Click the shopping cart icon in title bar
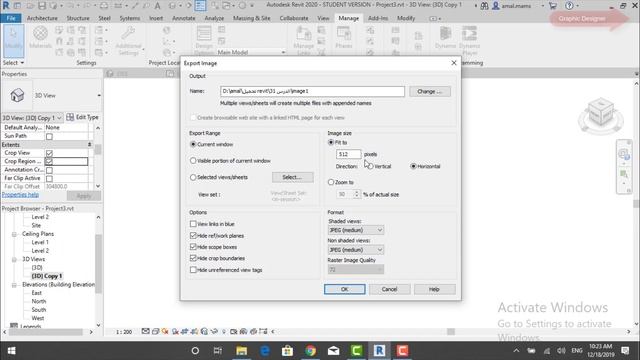The width and height of the screenshot is (640, 360). tap(553, 6)
